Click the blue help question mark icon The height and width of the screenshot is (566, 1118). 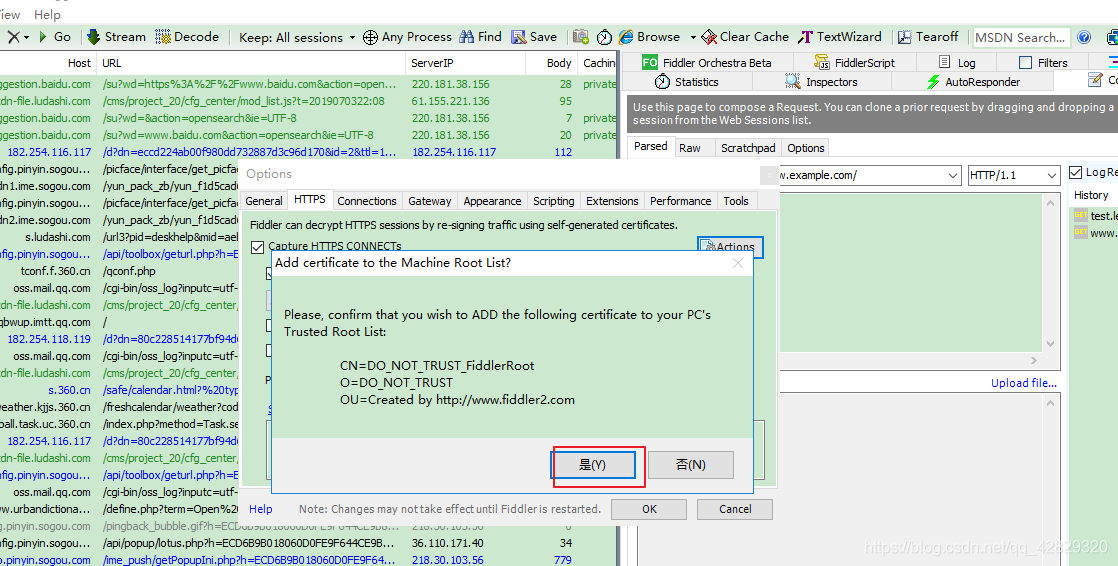[x=1084, y=37]
